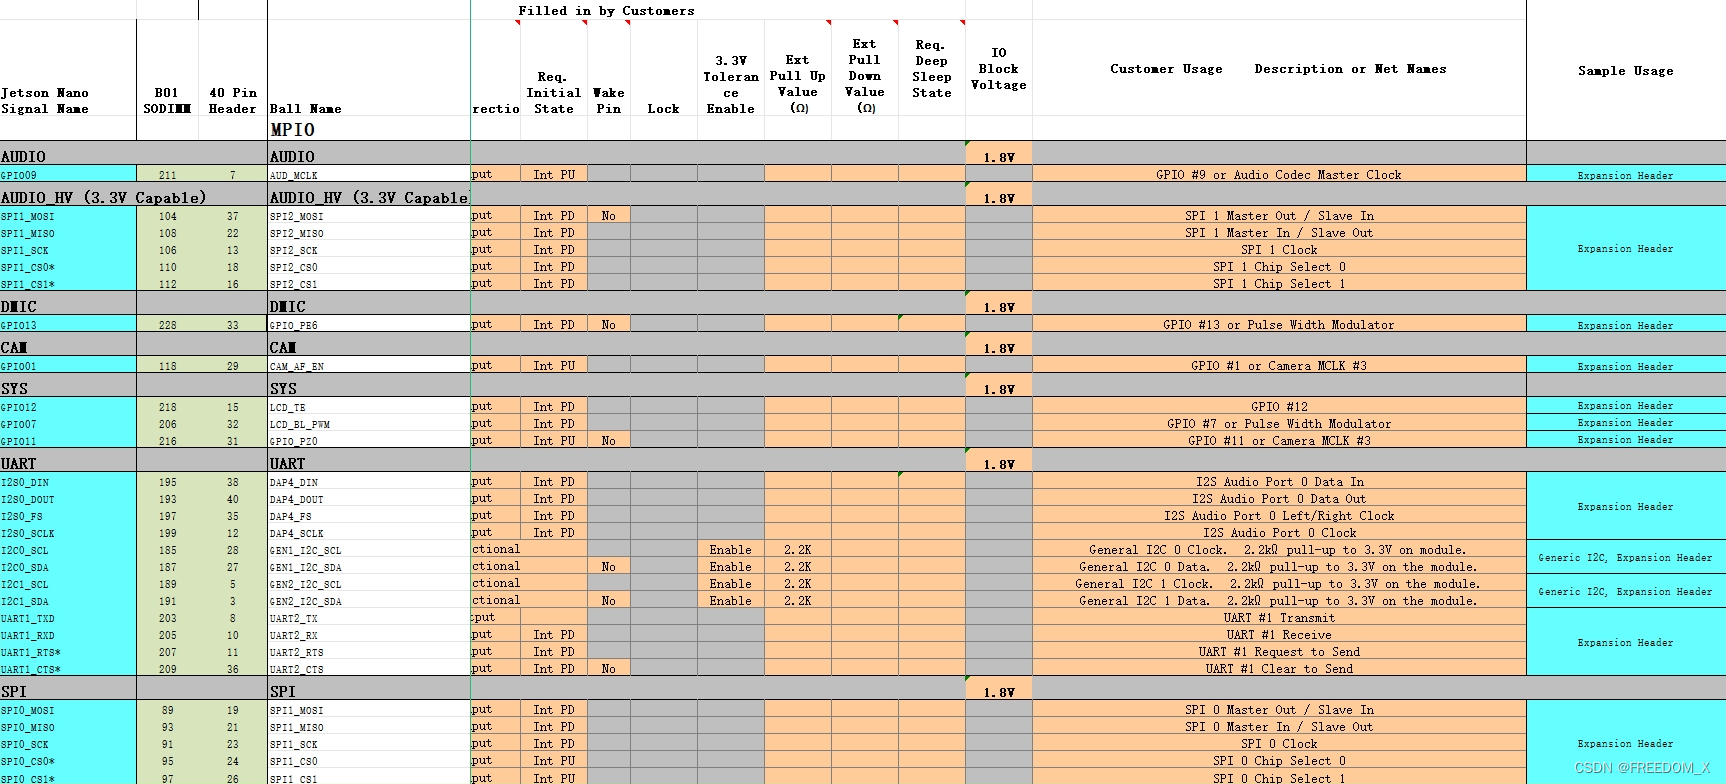Image resolution: width=1726 pixels, height=784 pixels.
Task: Click the 'SPI1_CS0*' signal name cell
Action: pyautogui.click(x=68, y=266)
